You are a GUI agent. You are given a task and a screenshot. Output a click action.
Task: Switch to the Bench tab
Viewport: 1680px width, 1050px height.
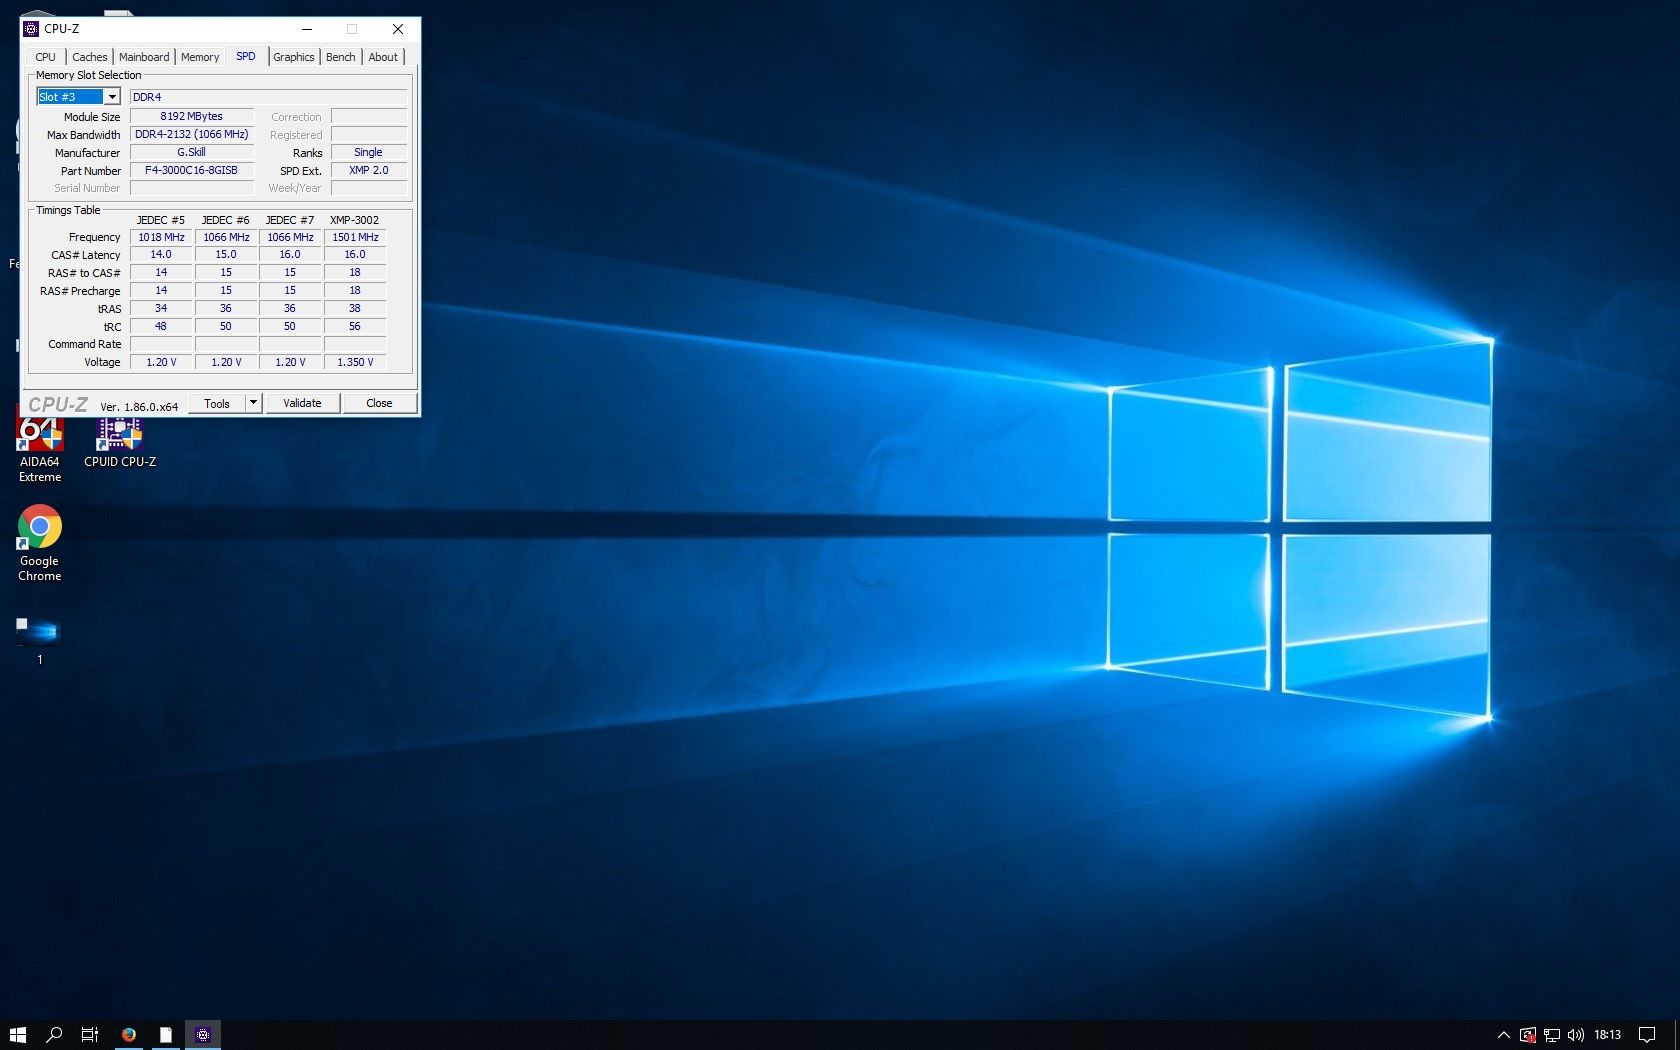(x=341, y=57)
